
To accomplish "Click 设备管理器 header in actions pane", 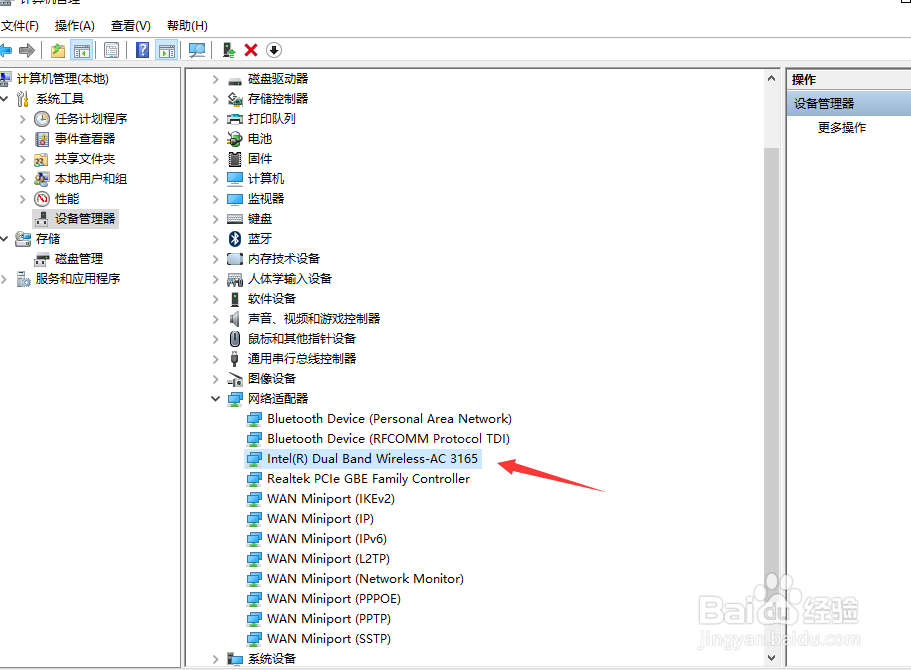I will pyautogui.click(x=849, y=103).
